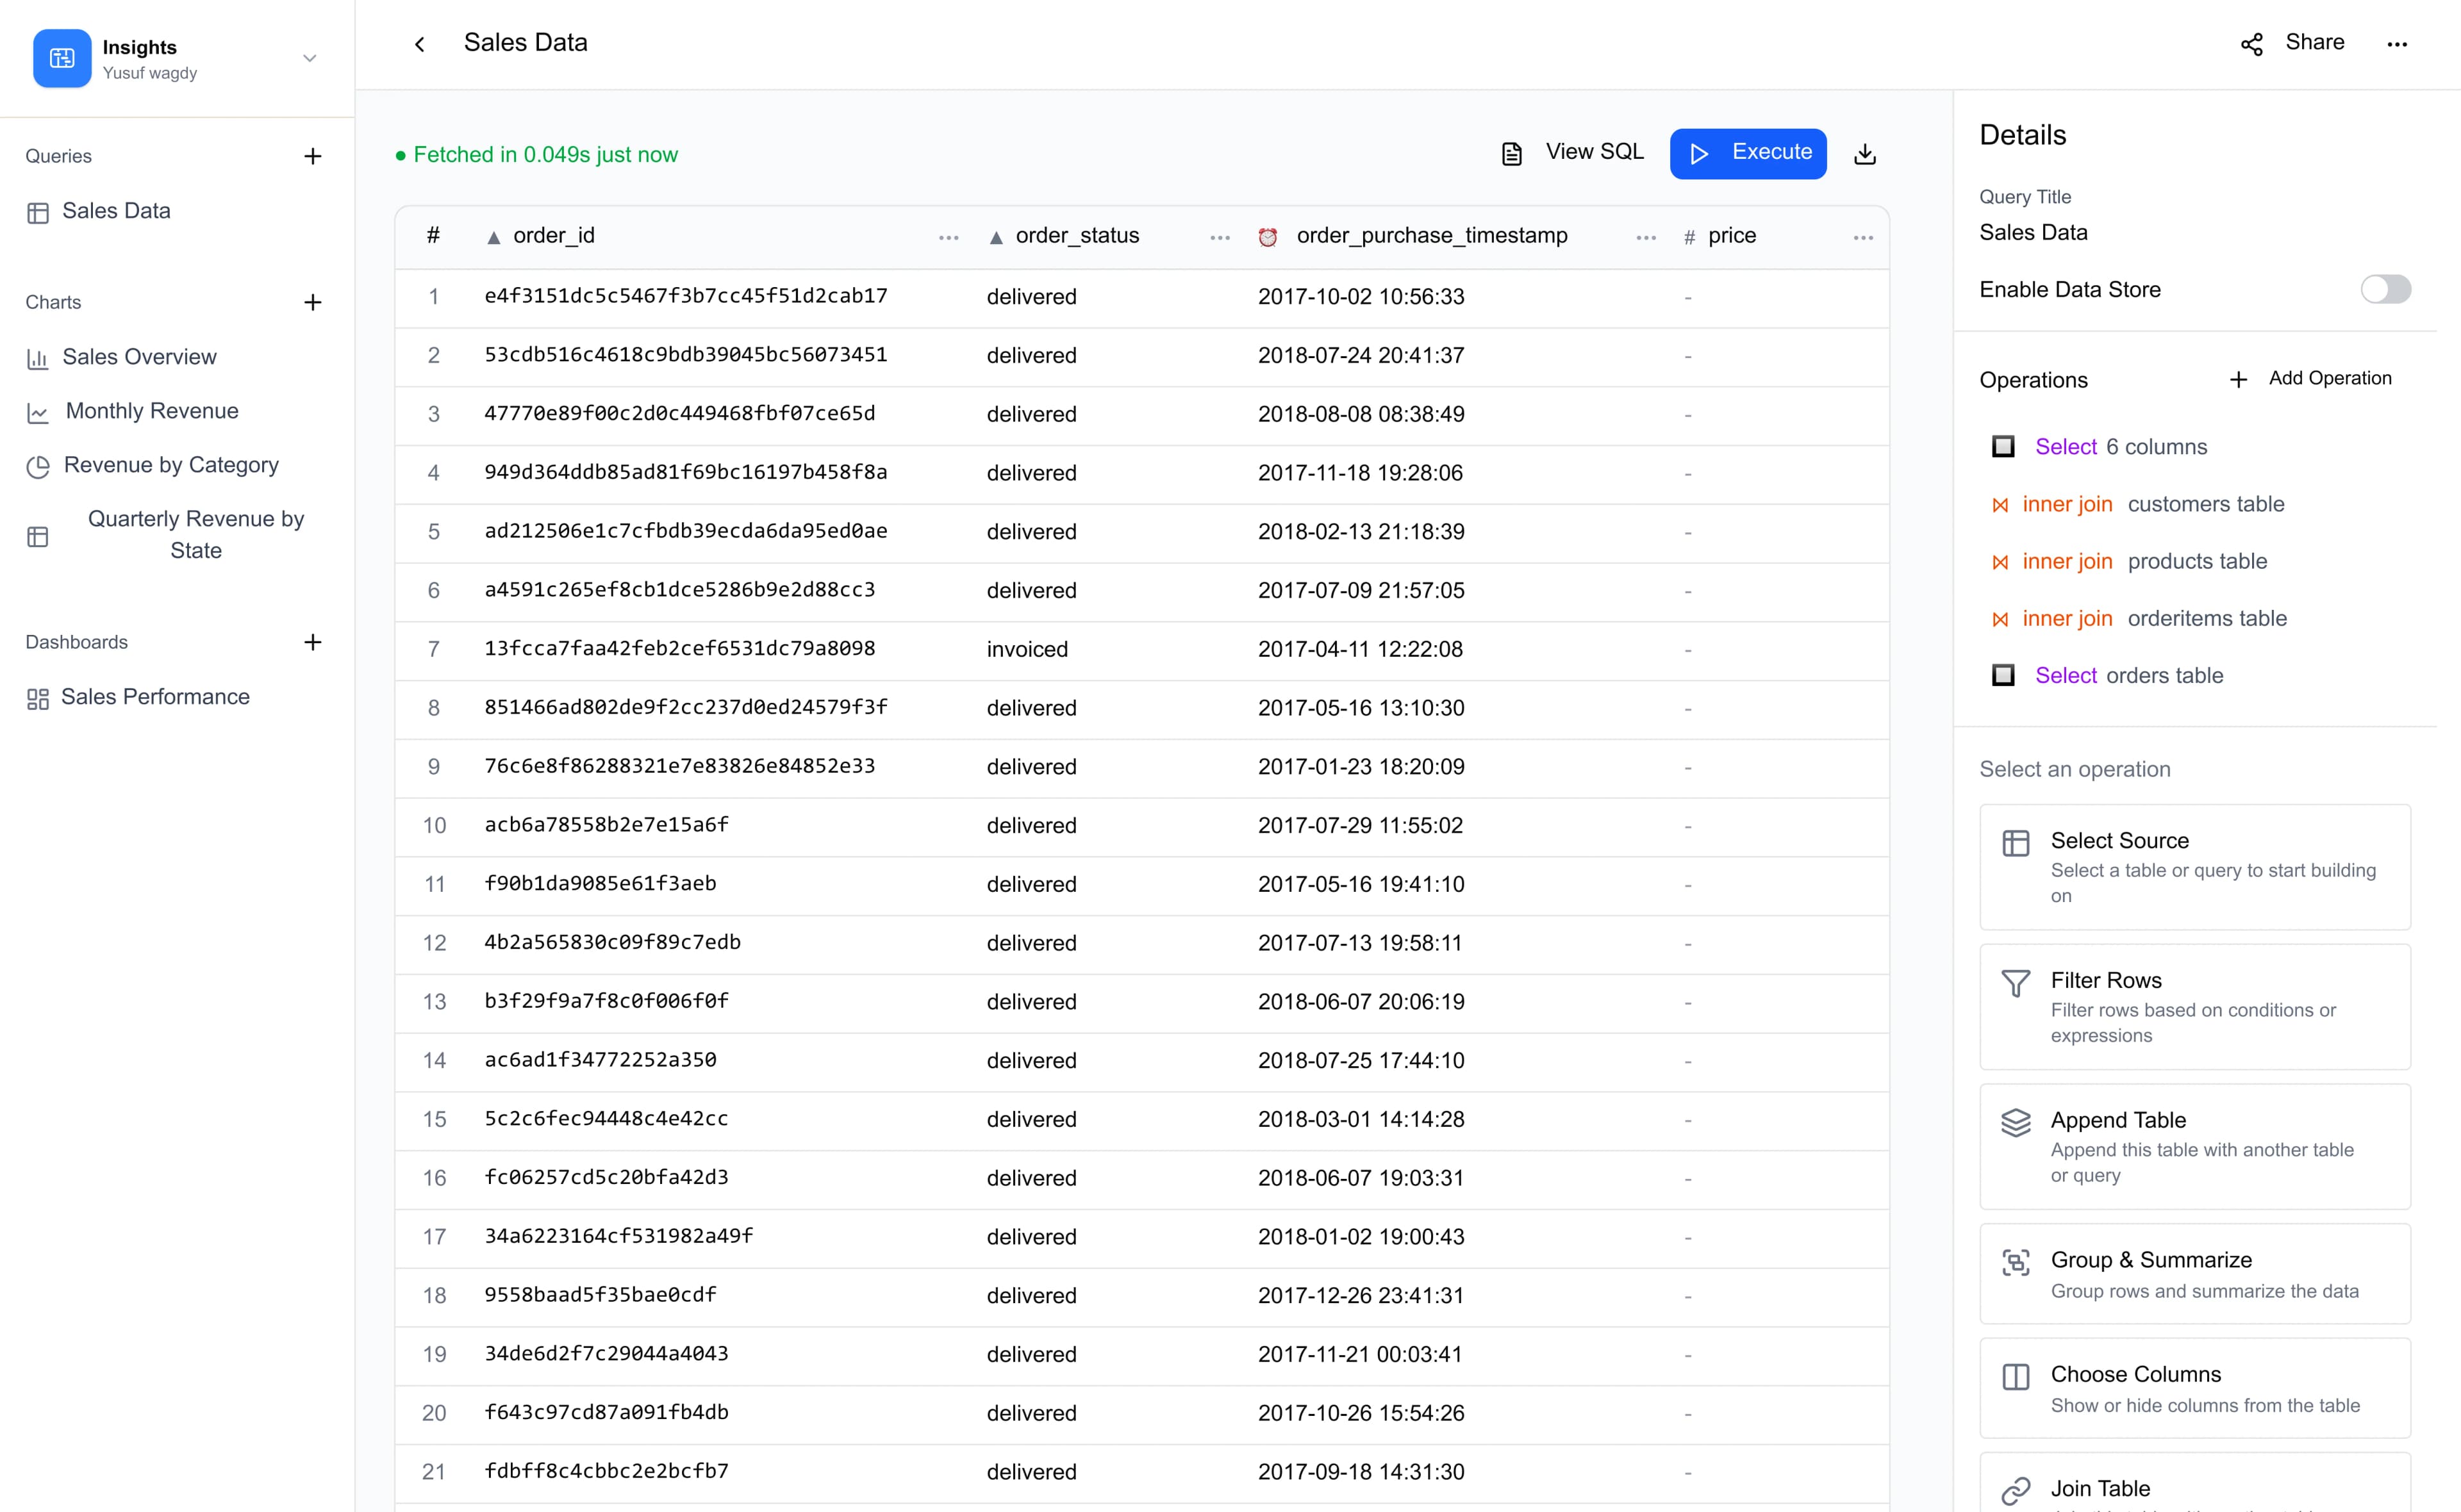Expand the Insights workspace dropdown
This screenshot has width=2461, height=1512.
point(310,58)
